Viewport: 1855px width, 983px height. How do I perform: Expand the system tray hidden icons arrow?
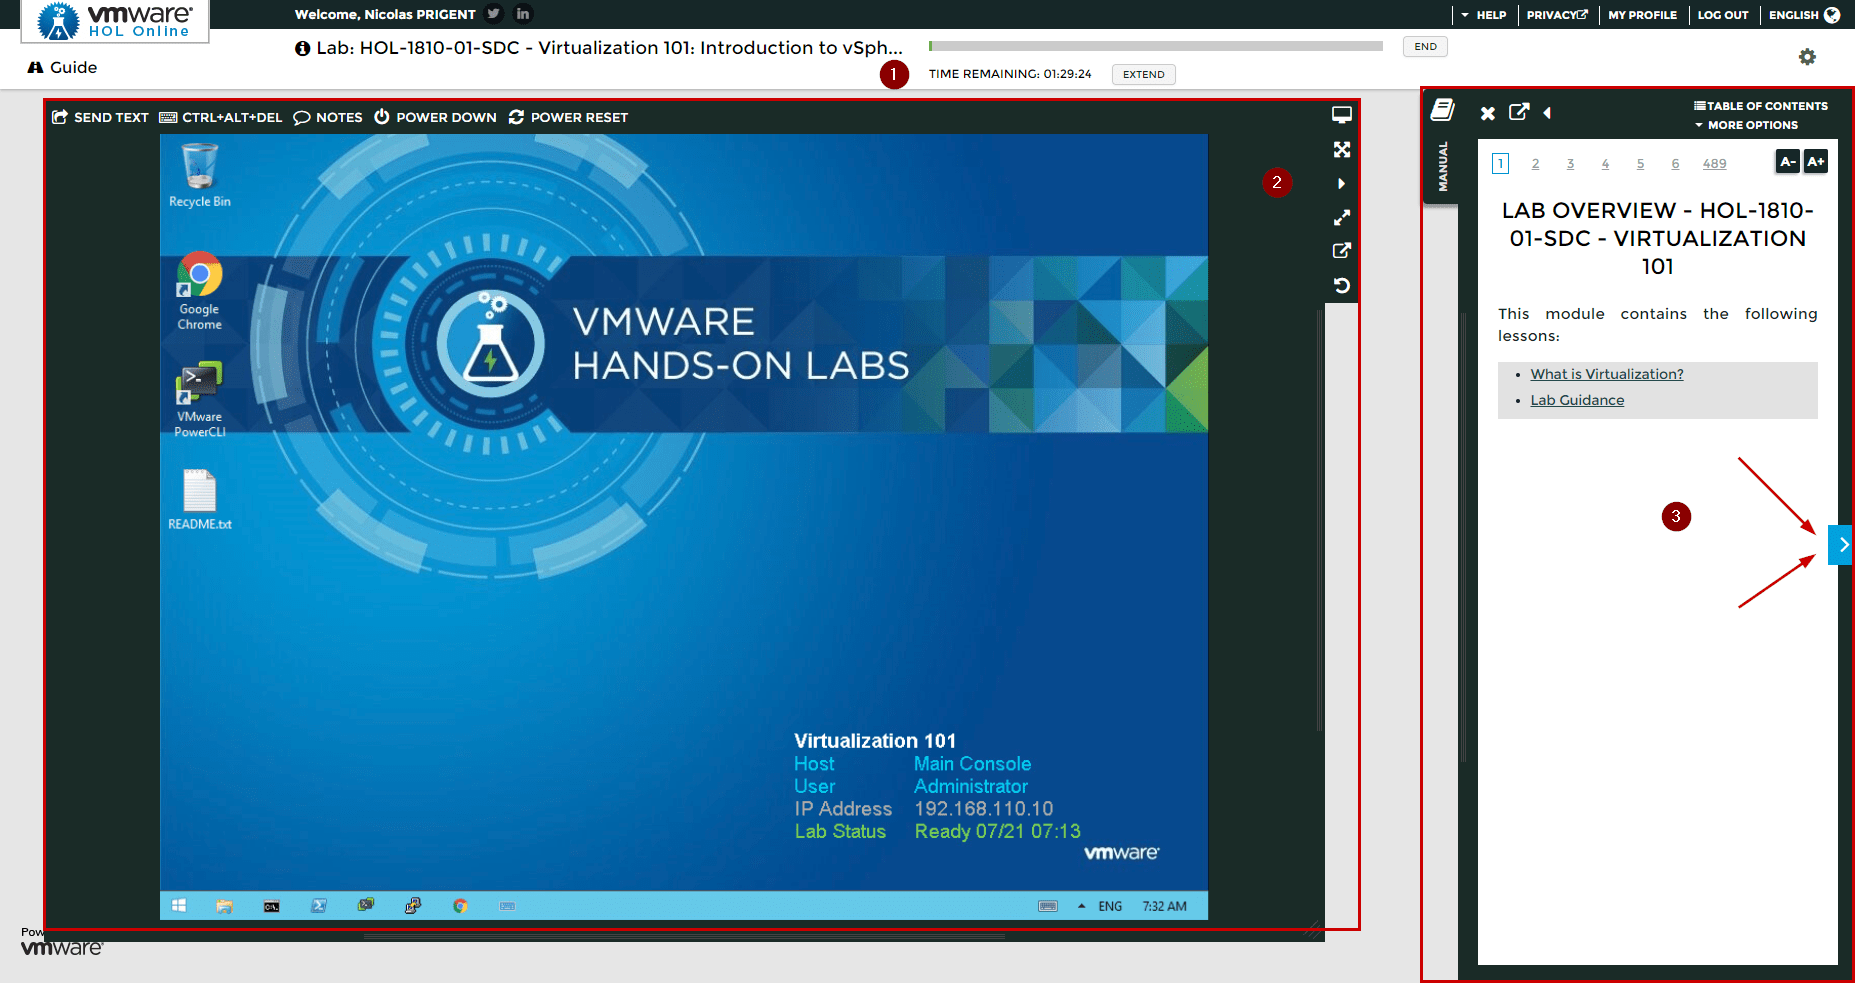click(x=1081, y=906)
